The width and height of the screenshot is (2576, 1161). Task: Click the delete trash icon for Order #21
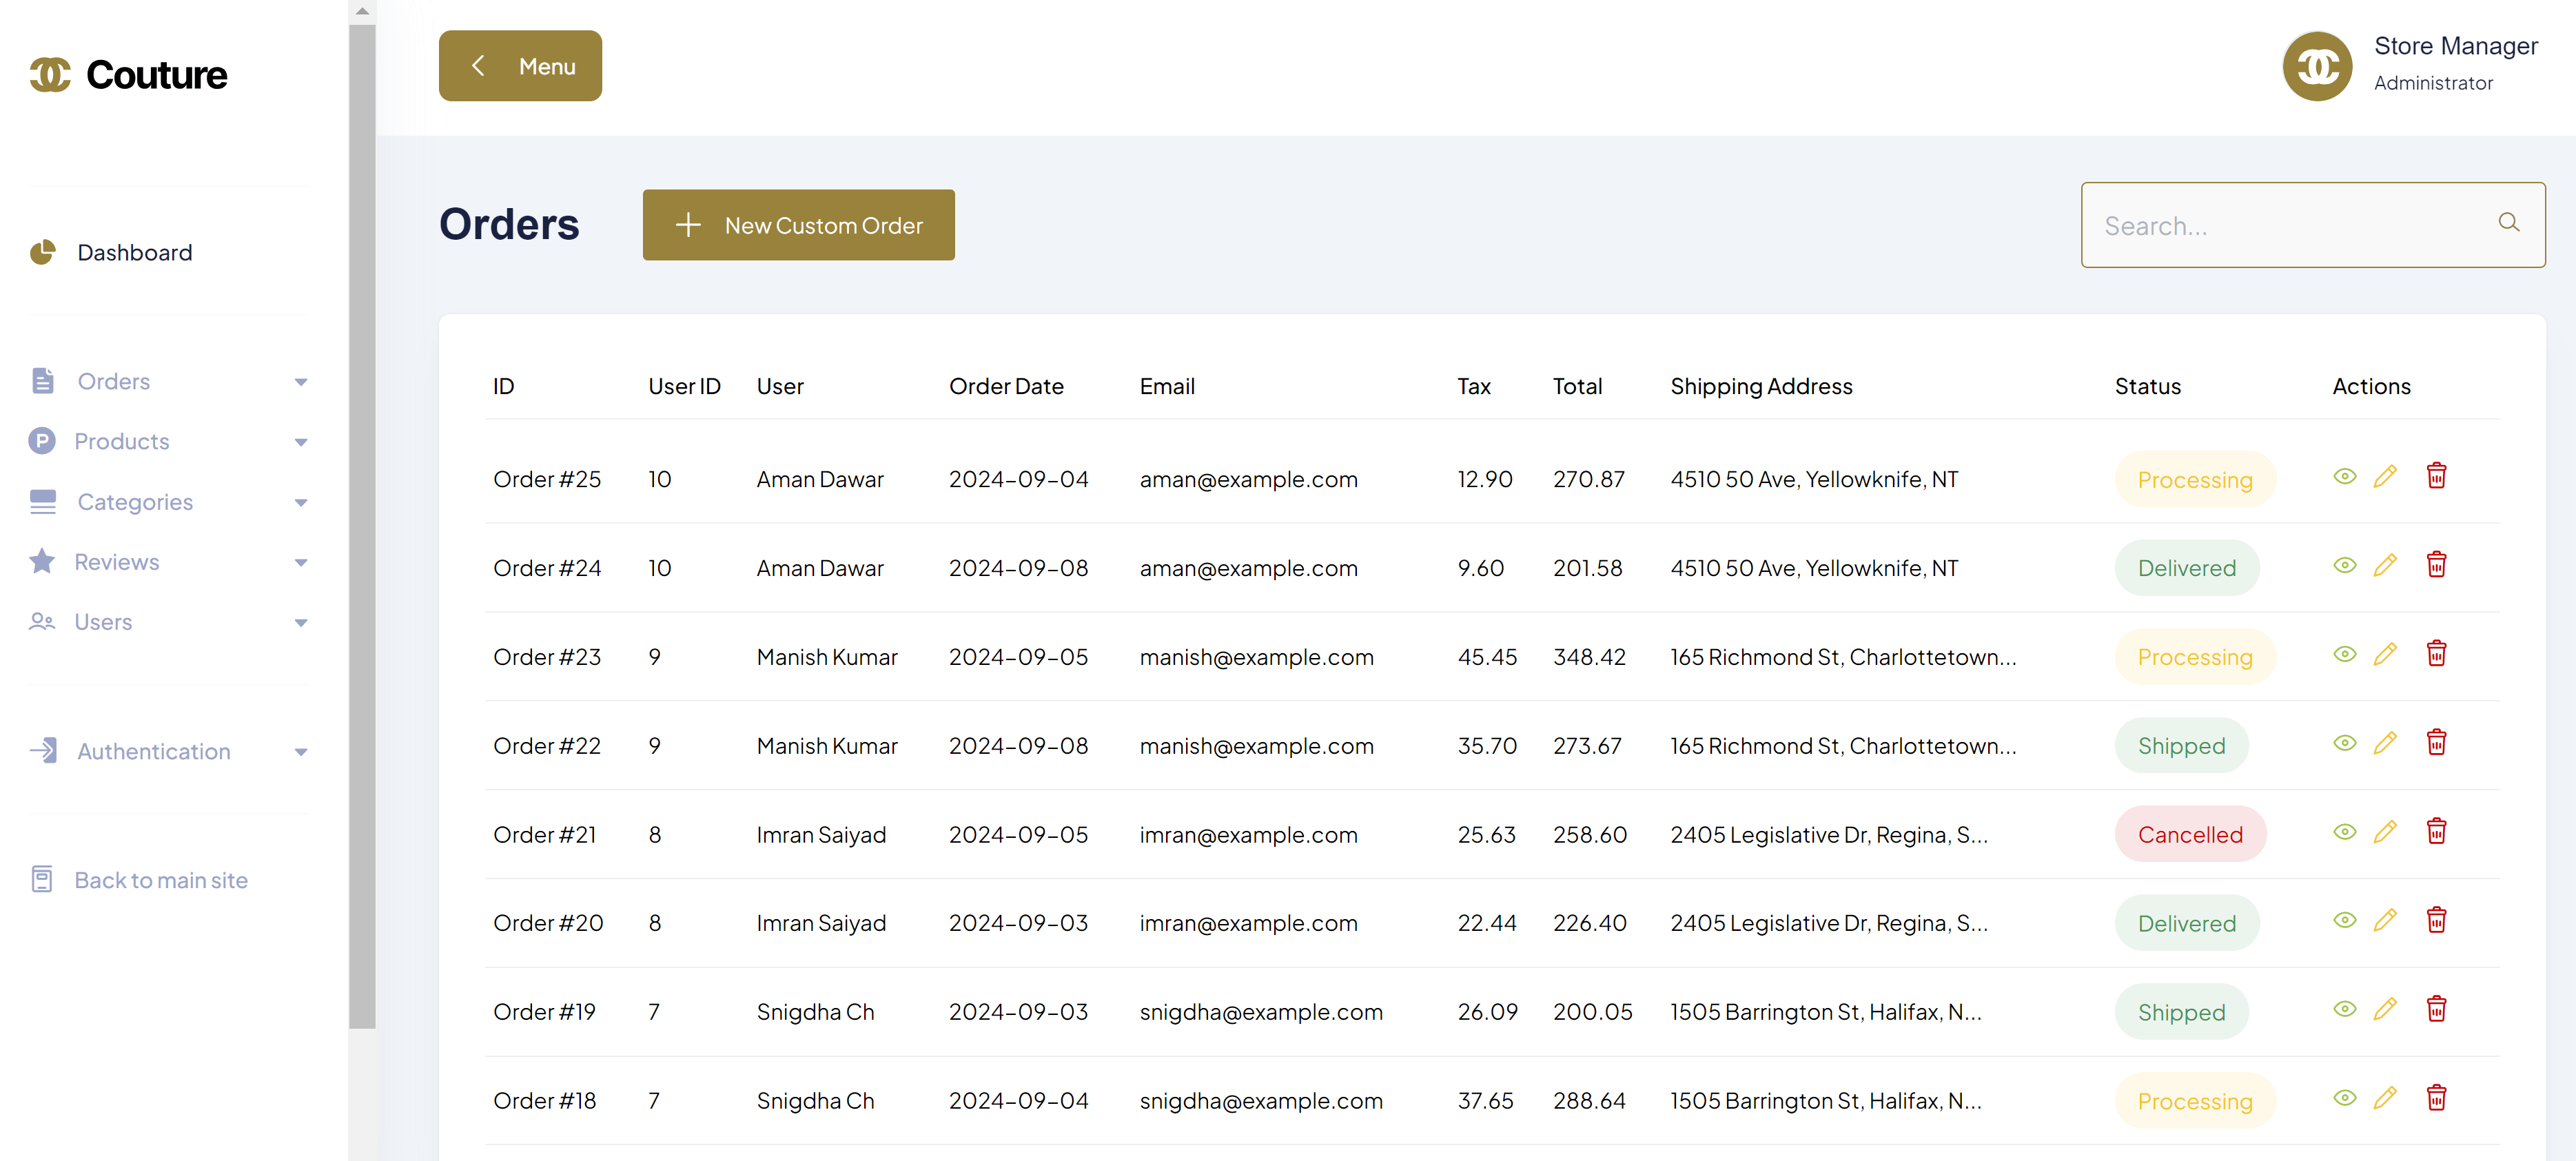pos(2437,831)
